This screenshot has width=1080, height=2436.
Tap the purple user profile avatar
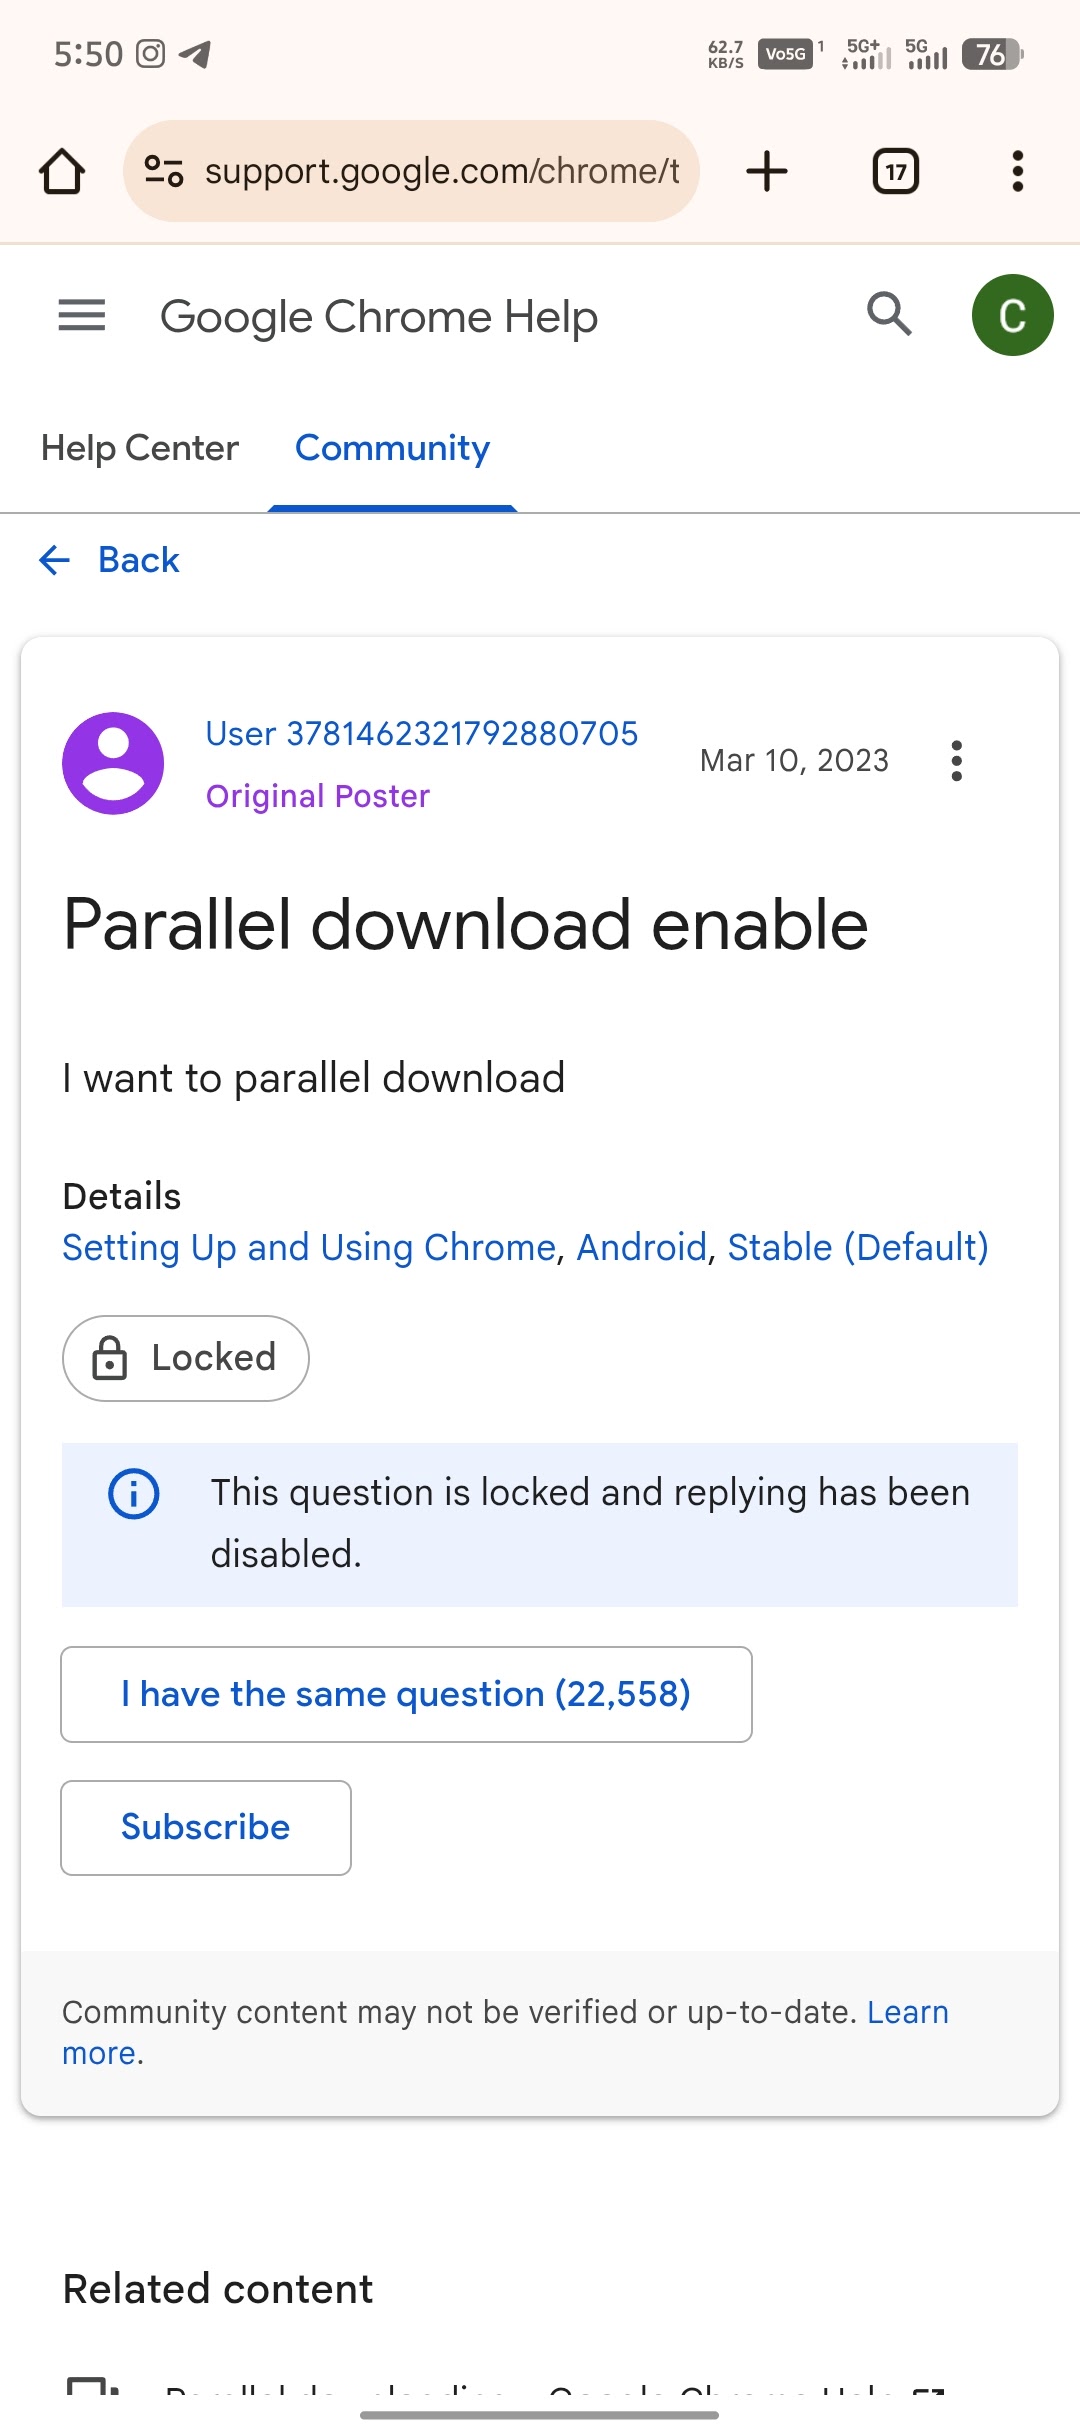(x=113, y=763)
